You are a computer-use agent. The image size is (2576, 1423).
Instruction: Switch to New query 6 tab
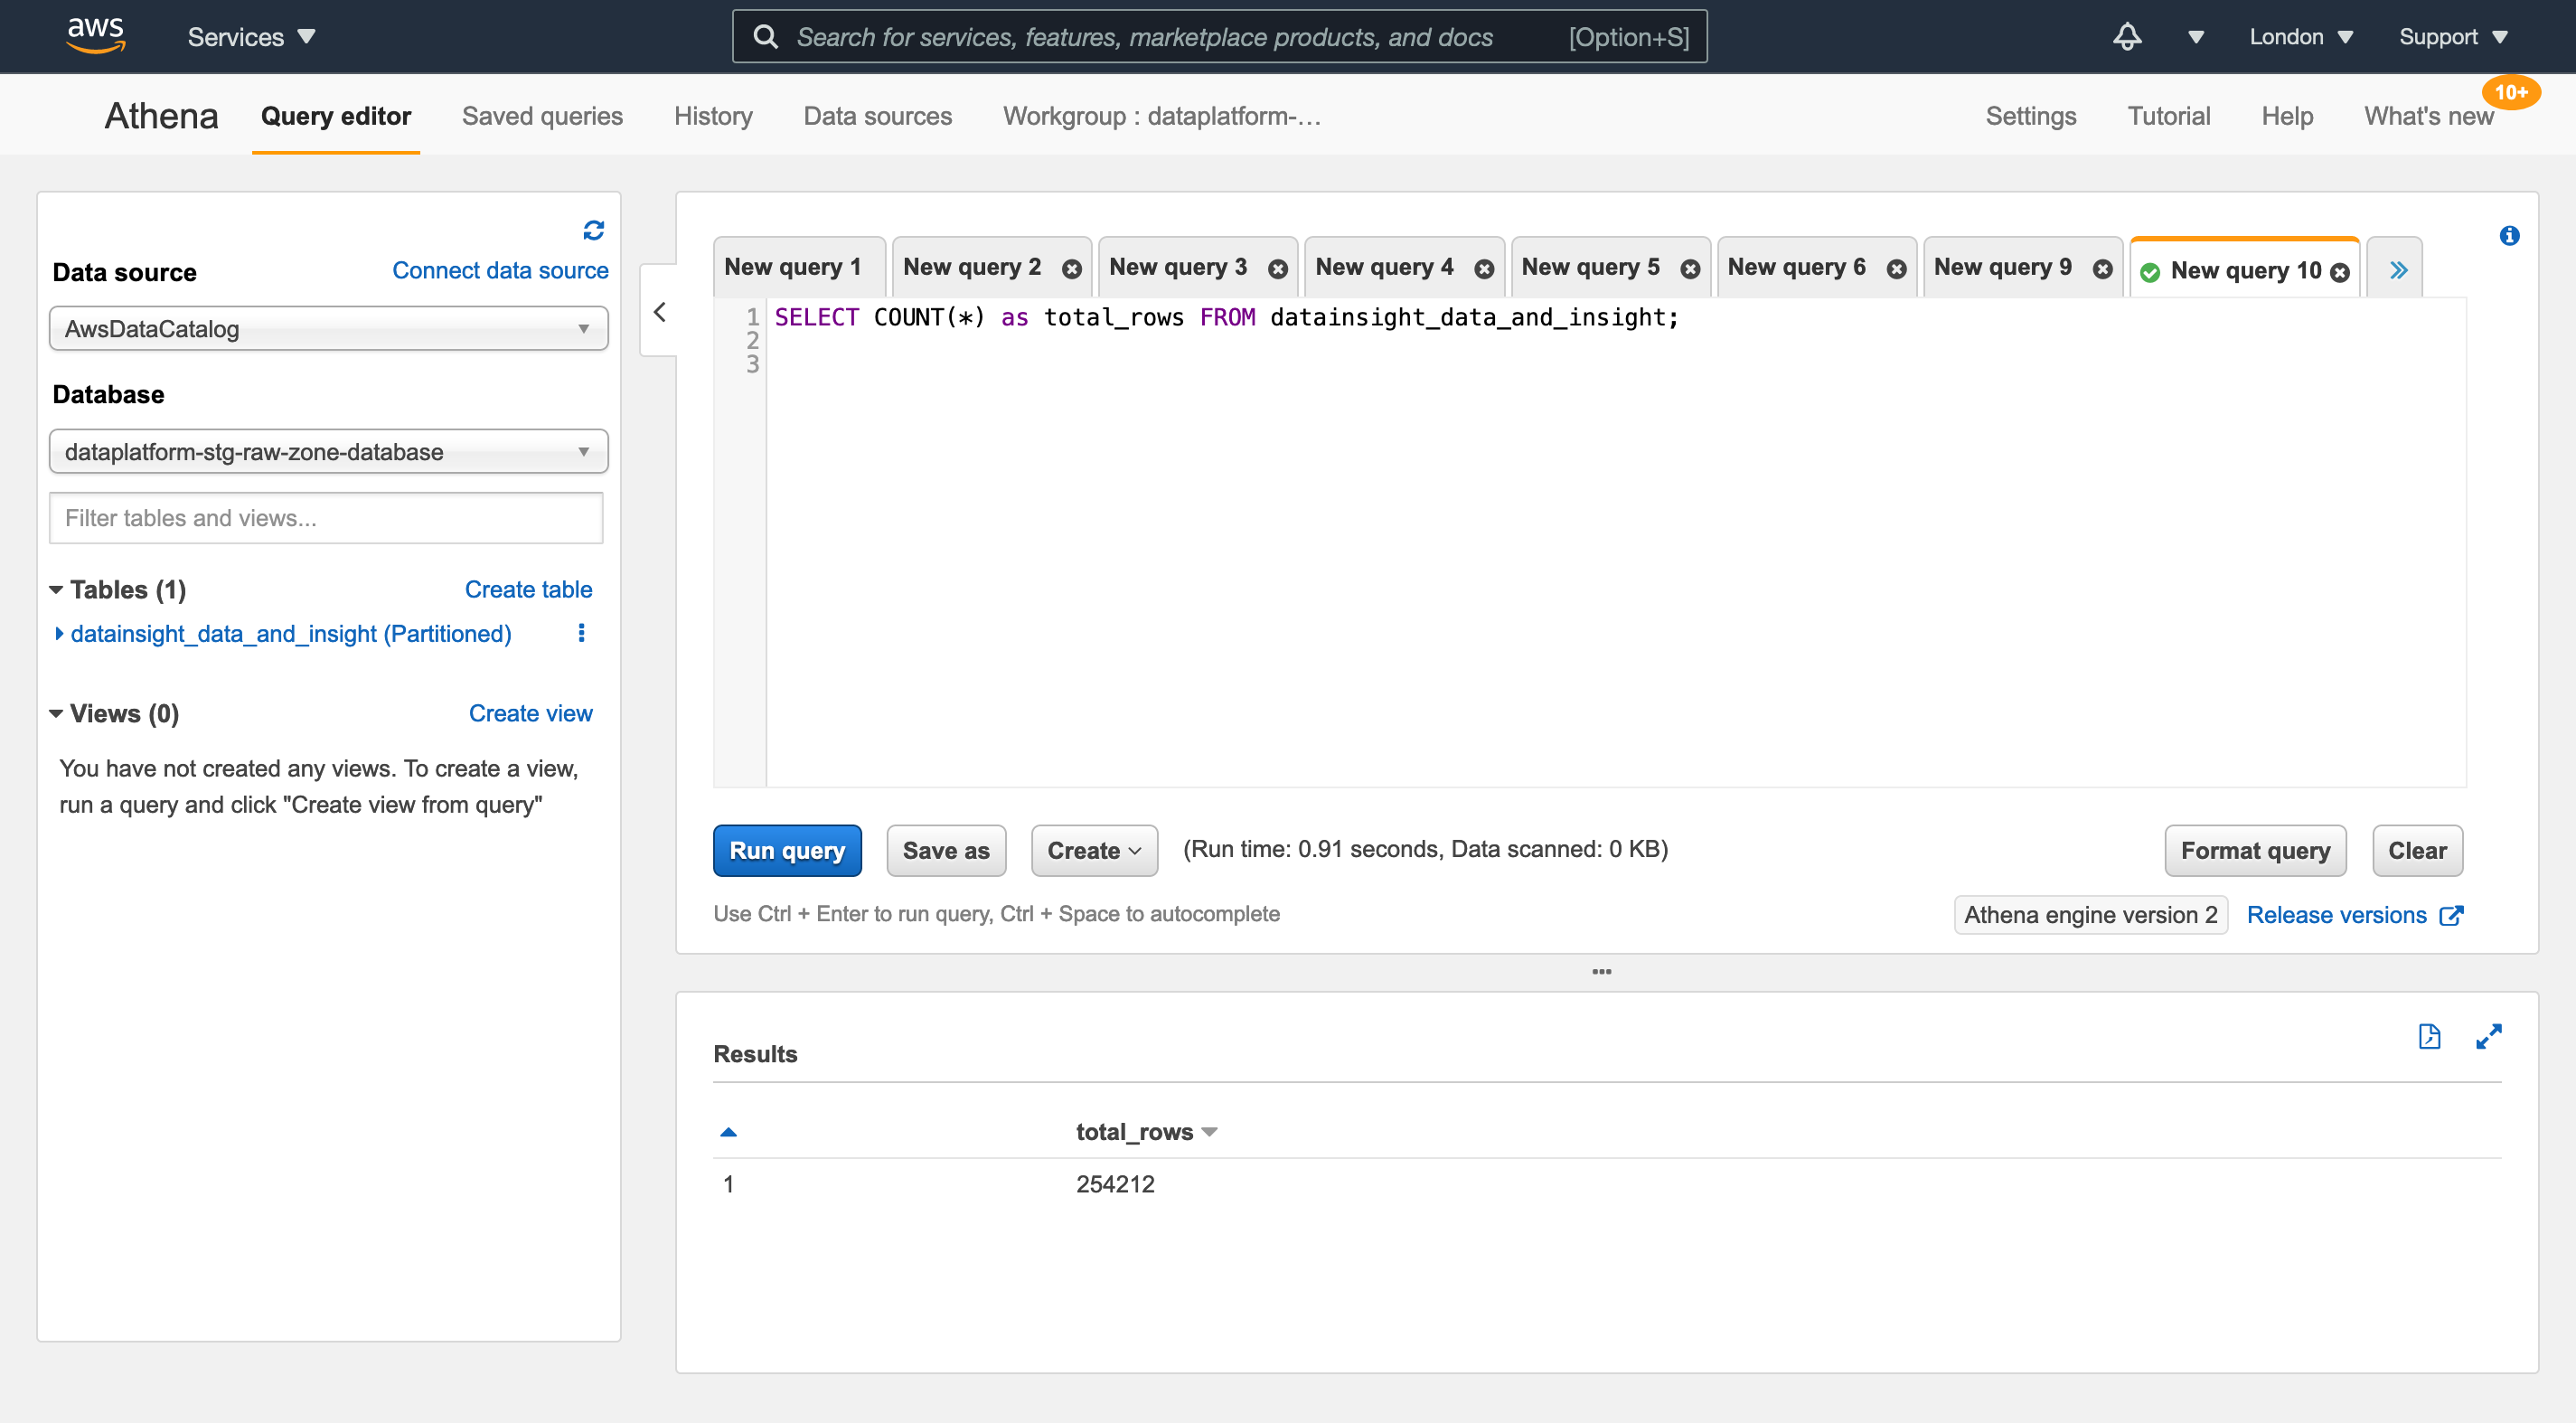click(1796, 267)
